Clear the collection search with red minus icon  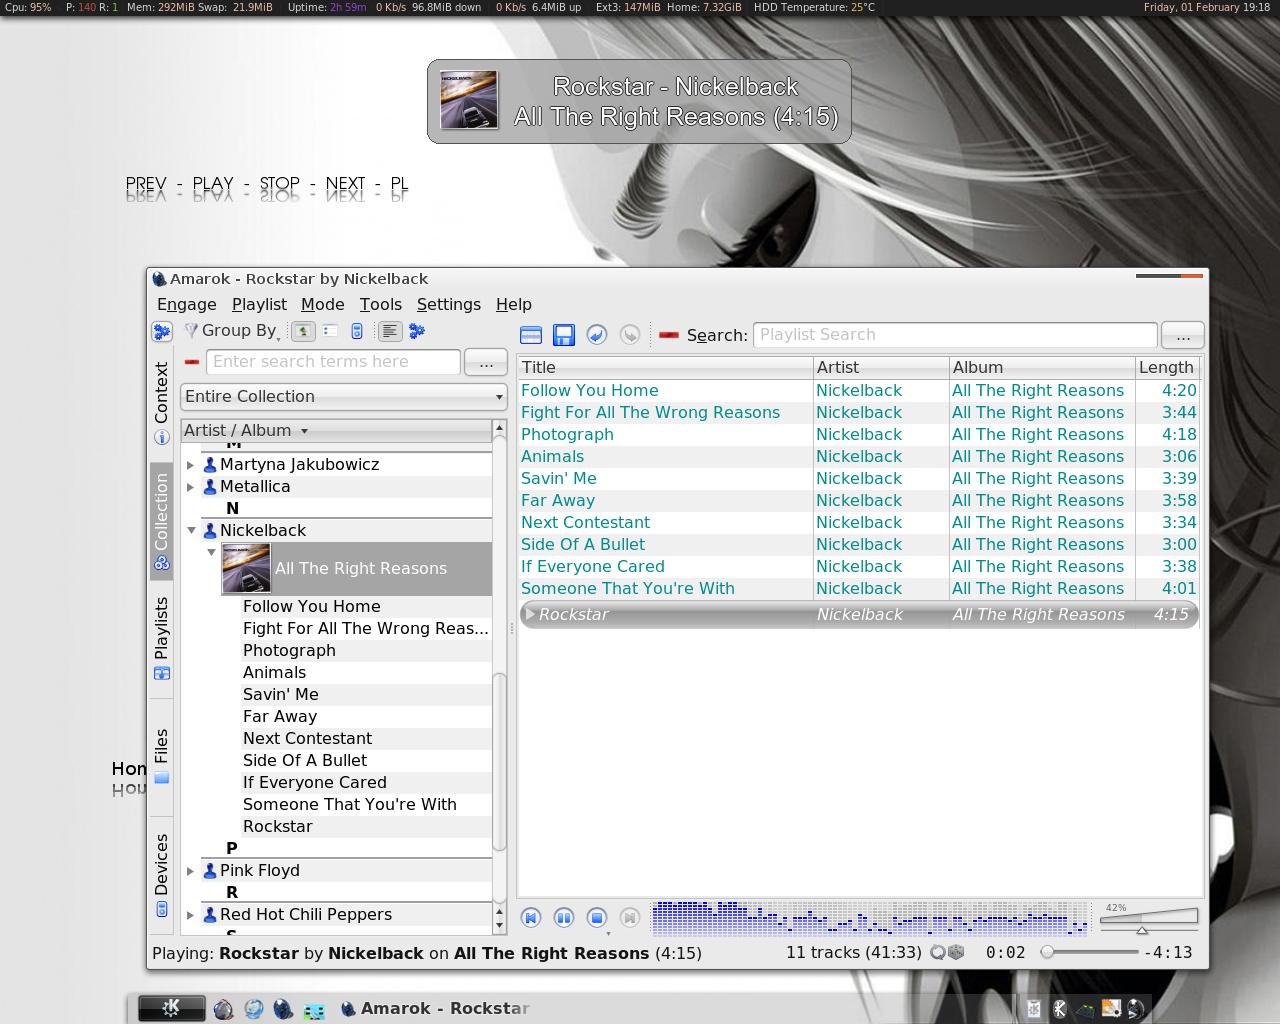(192, 362)
